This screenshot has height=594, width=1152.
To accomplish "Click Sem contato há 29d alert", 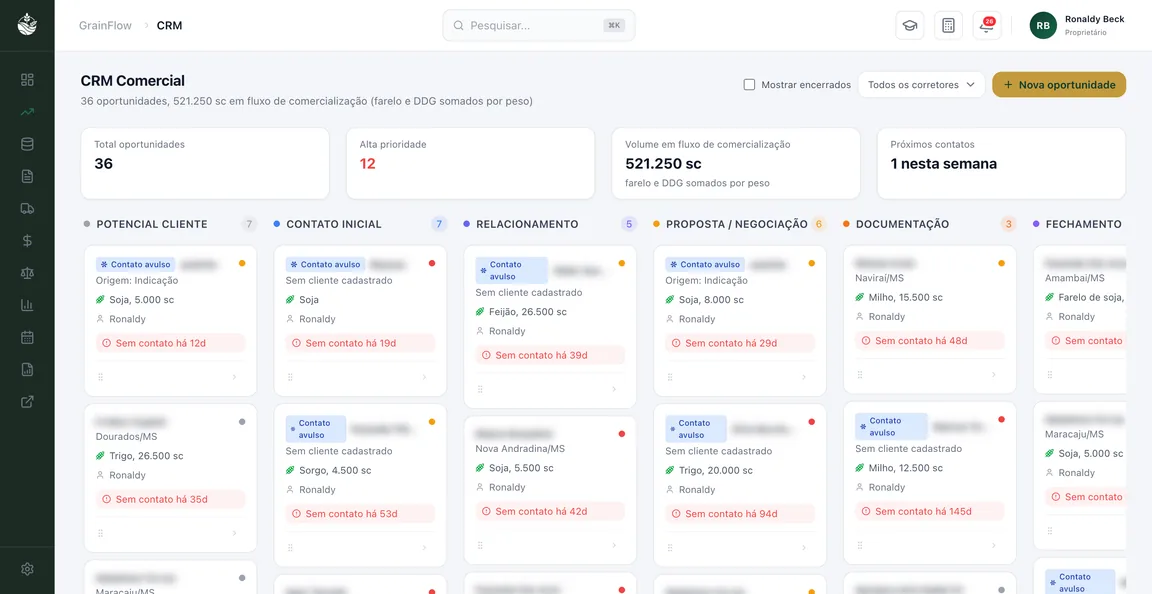I will tap(740, 343).
